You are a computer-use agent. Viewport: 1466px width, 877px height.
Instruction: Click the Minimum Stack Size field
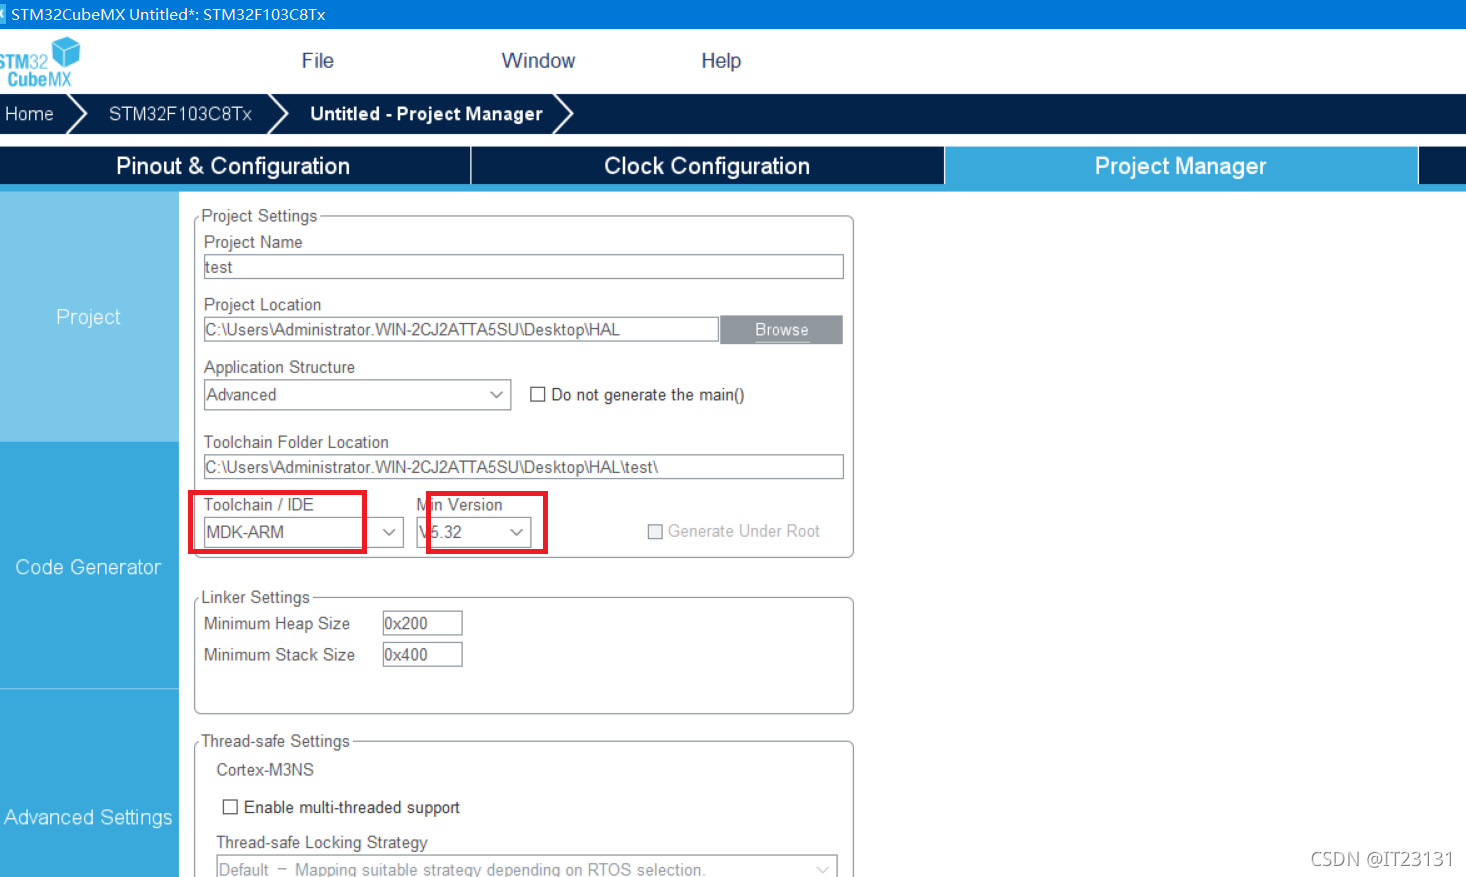pyautogui.click(x=422, y=655)
